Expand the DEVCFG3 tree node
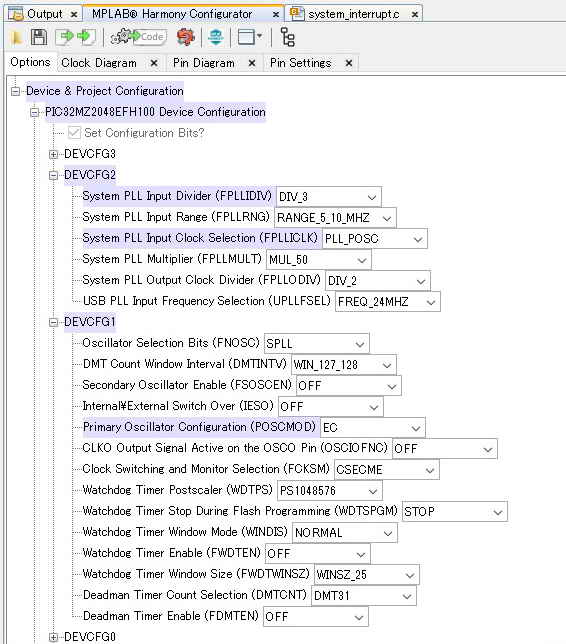Image resolution: width=566 pixels, height=644 pixels. click(x=53, y=154)
